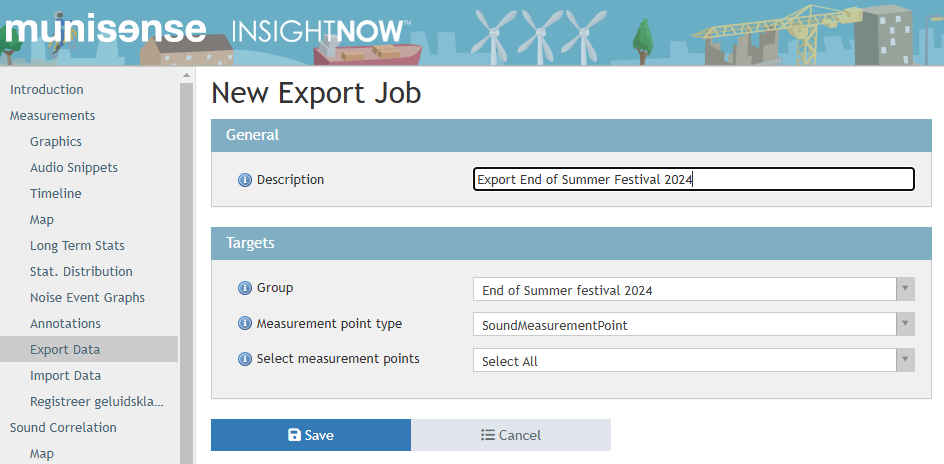This screenshot has width=944, height=464.
Task: Click info icon next to Select measurement points
Action: (x=244, y=359)
